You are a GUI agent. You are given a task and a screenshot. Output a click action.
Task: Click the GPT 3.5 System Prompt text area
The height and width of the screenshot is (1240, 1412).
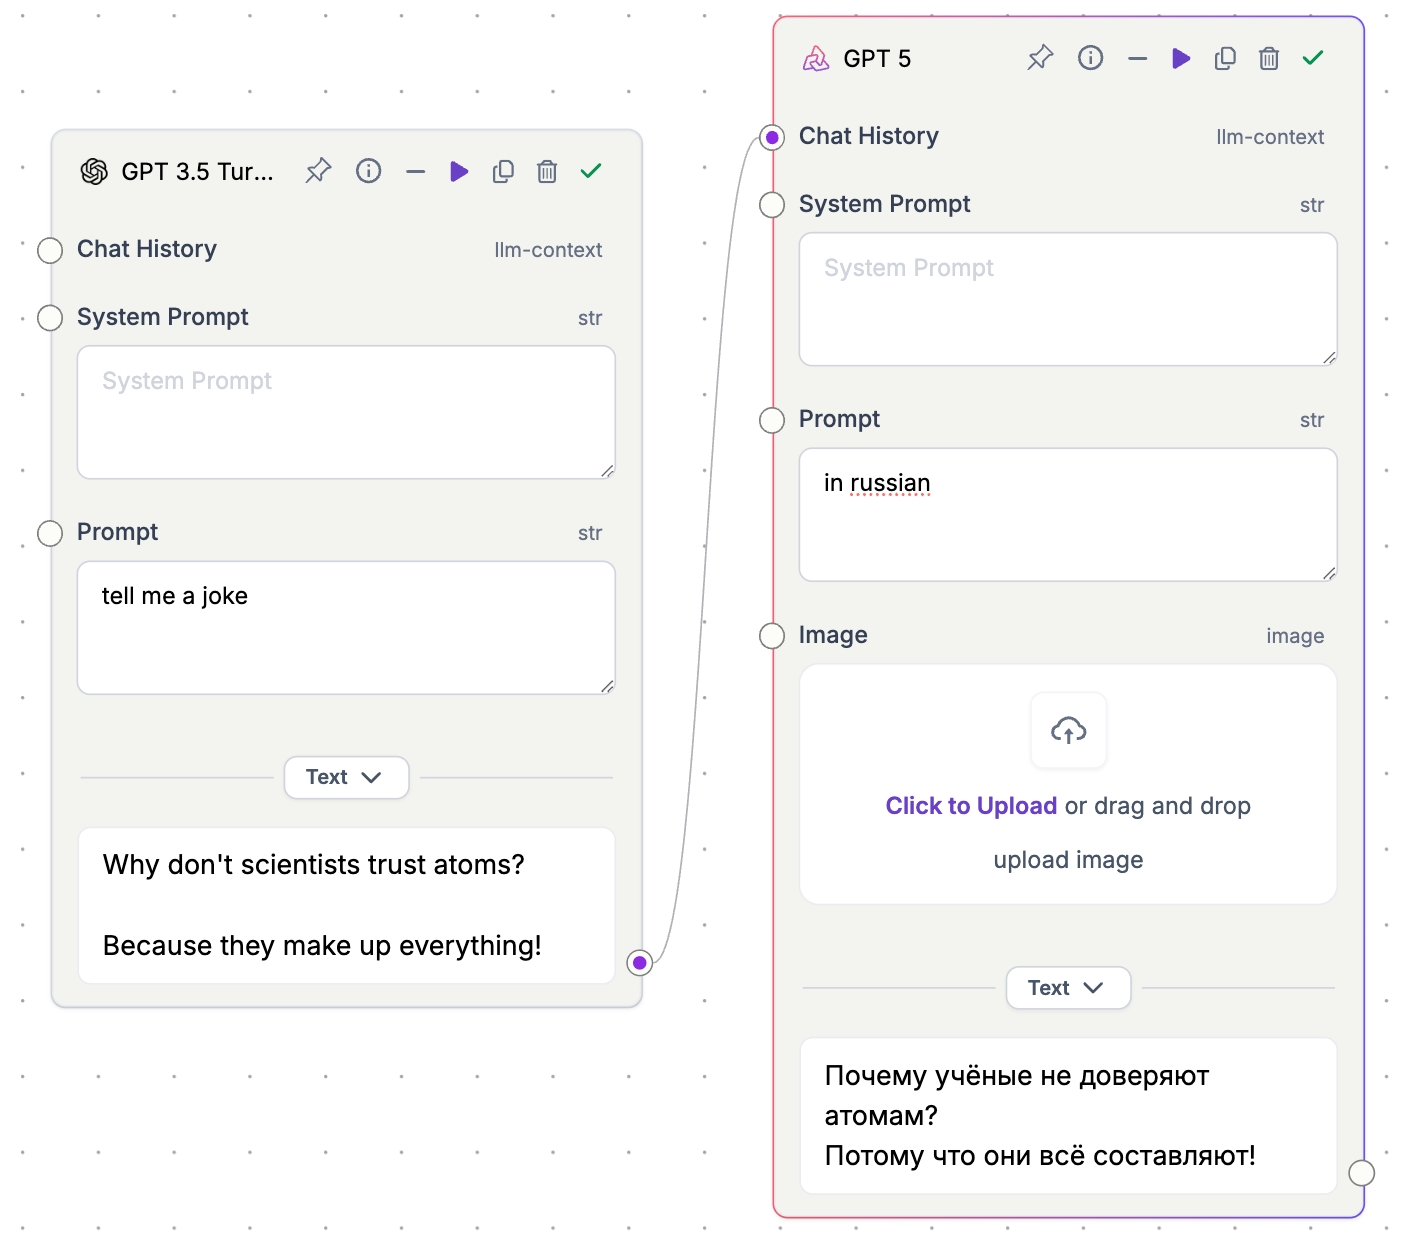(x=345, y=412)
